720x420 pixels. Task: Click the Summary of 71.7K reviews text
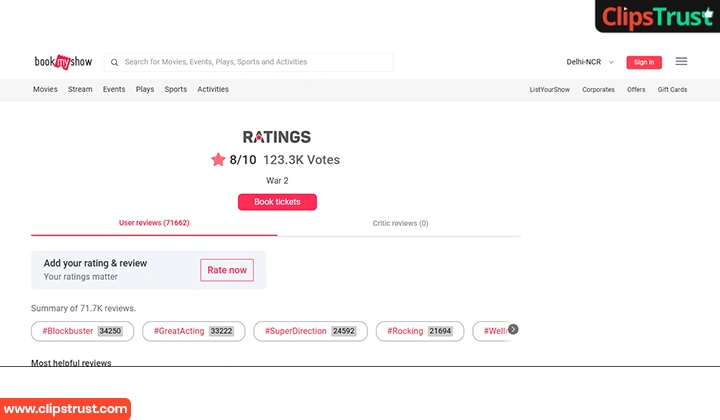(x=83, y=308)
